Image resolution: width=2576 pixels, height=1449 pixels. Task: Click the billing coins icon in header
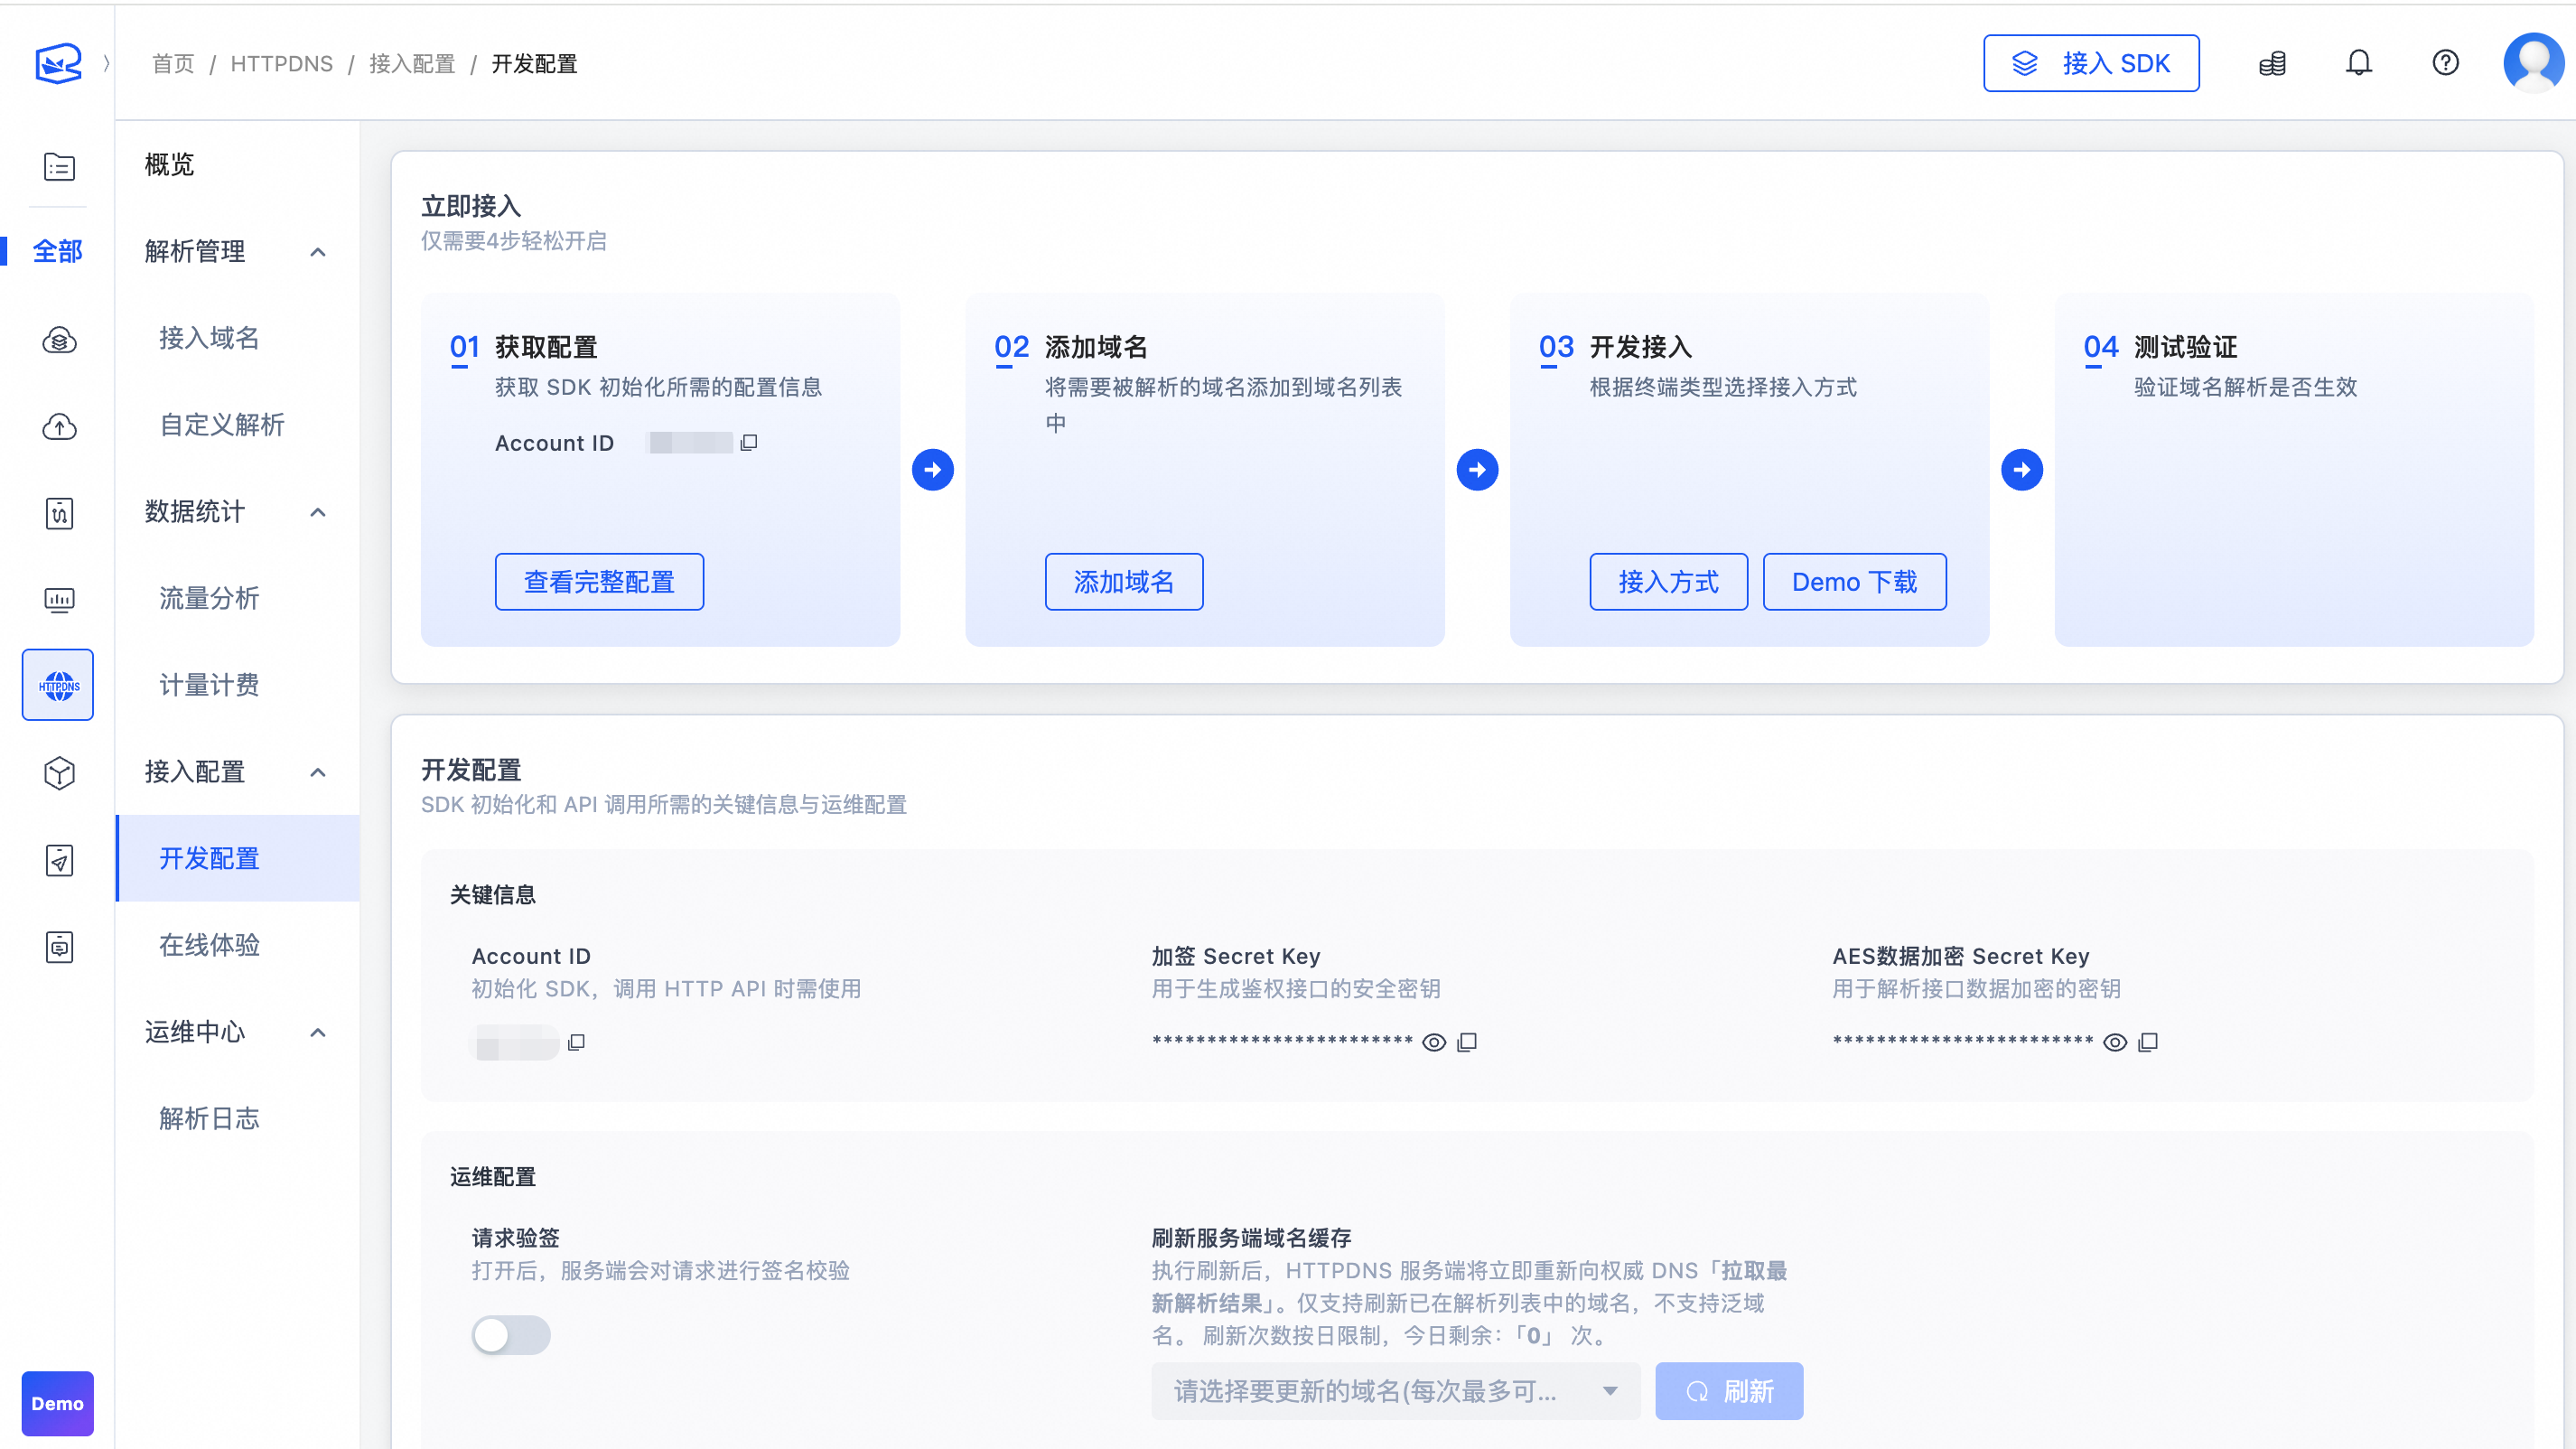pyautogui.click(x=2272, y=63)
